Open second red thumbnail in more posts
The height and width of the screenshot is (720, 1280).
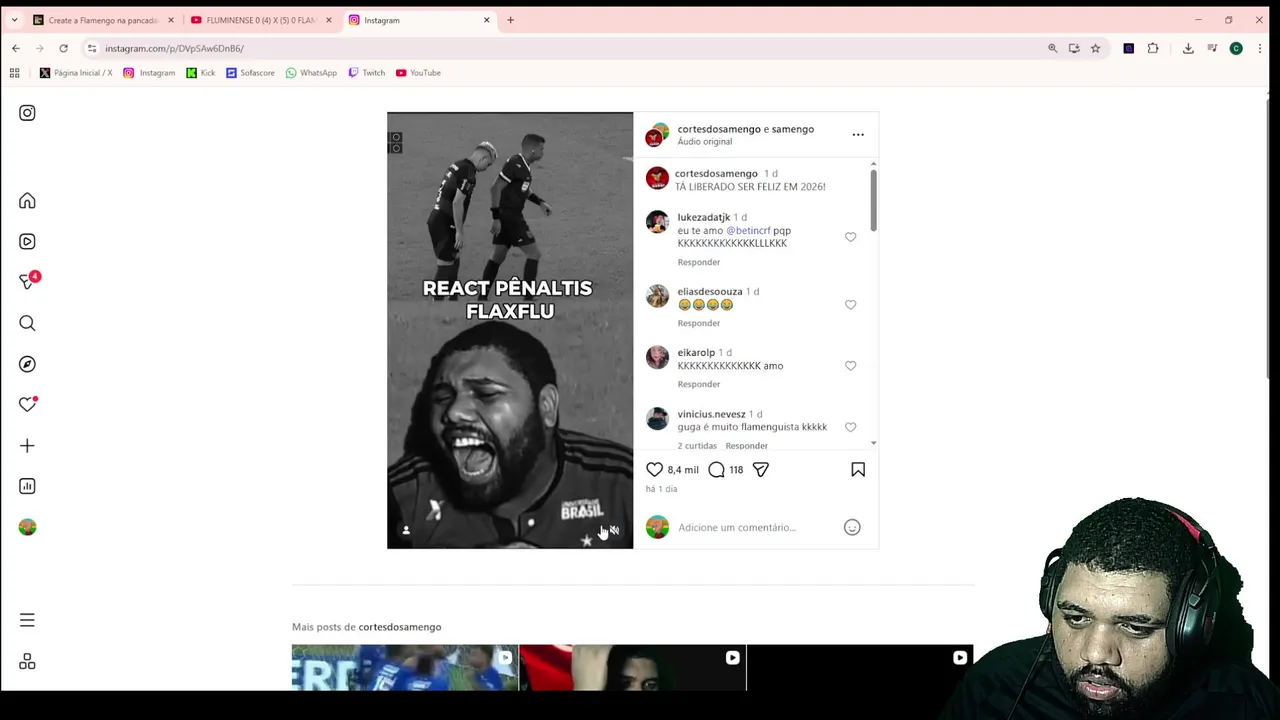tap(632, 667)
